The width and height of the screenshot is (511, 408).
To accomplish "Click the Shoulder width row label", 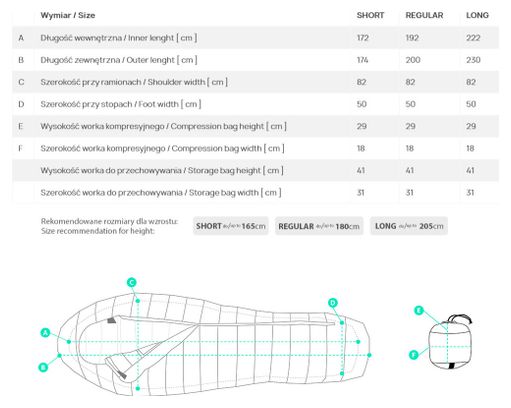I will point(134,82).
